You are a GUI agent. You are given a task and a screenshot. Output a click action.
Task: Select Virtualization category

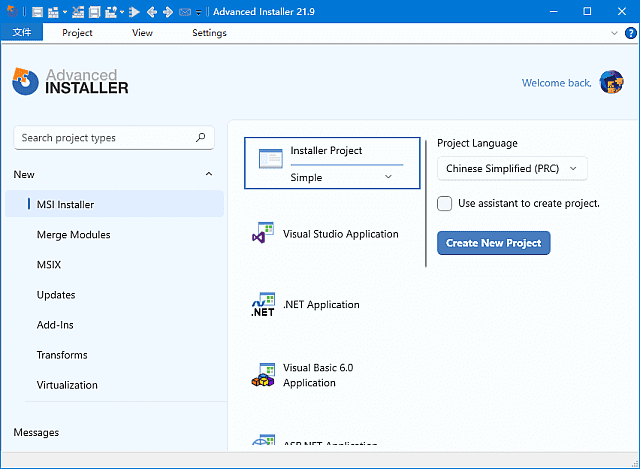[67, 385]
